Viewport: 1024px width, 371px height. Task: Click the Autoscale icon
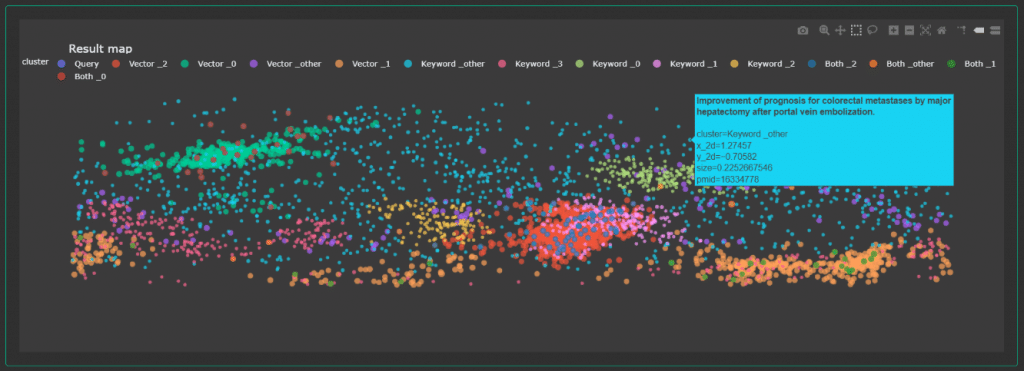pos(925,30)
